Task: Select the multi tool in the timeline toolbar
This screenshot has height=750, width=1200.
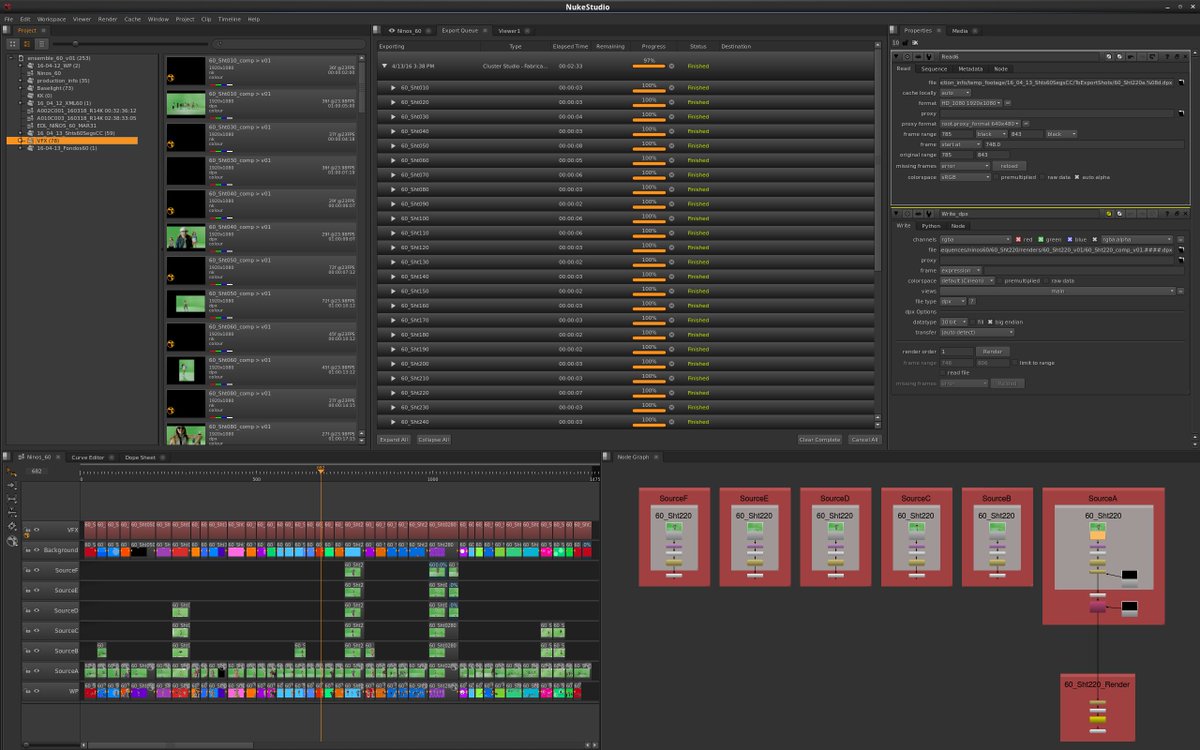Action: pos(11,472)
